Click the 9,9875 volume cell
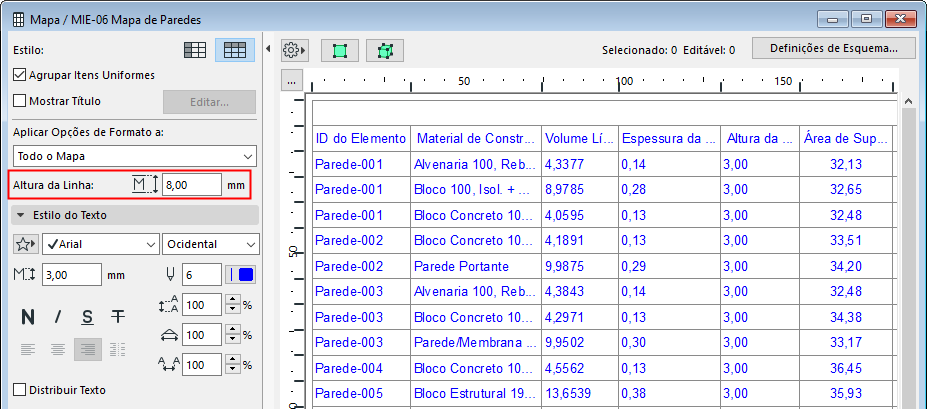This screenshot has height=409, width=927. pyautogui.click(x=580, y=267)
